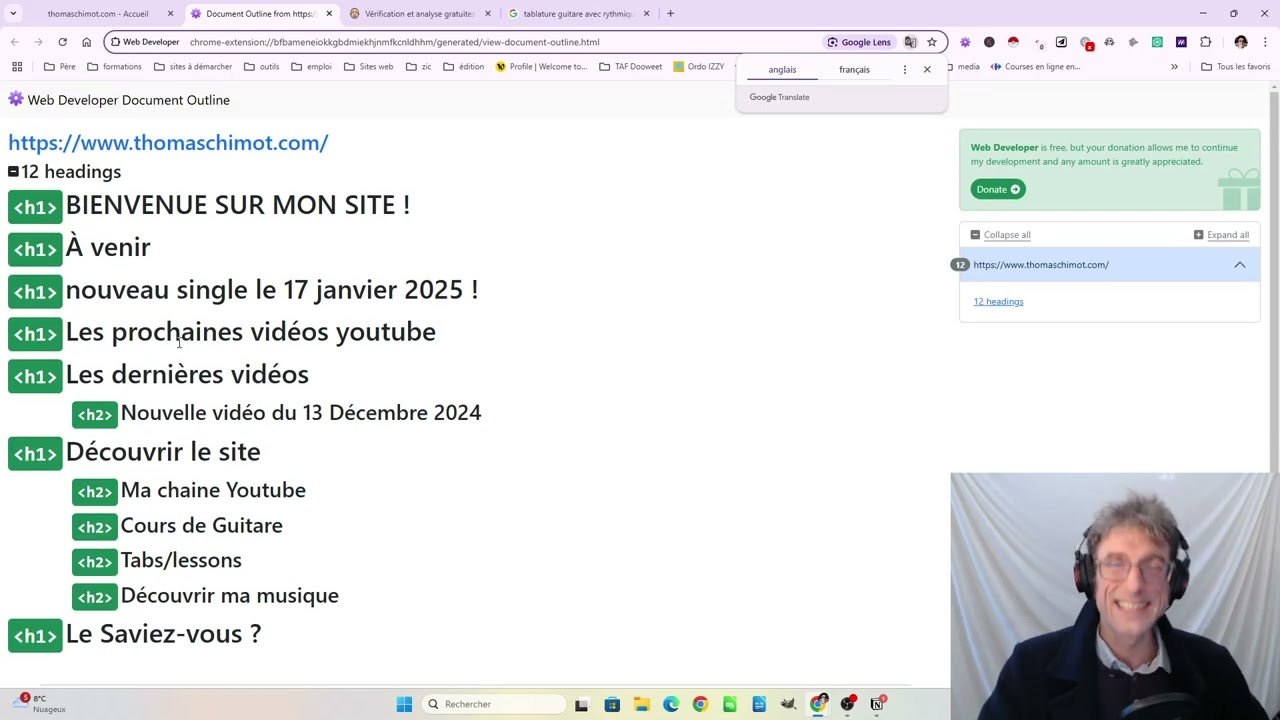Click the green square extension icon
1280x720 pixels.
1157,42
